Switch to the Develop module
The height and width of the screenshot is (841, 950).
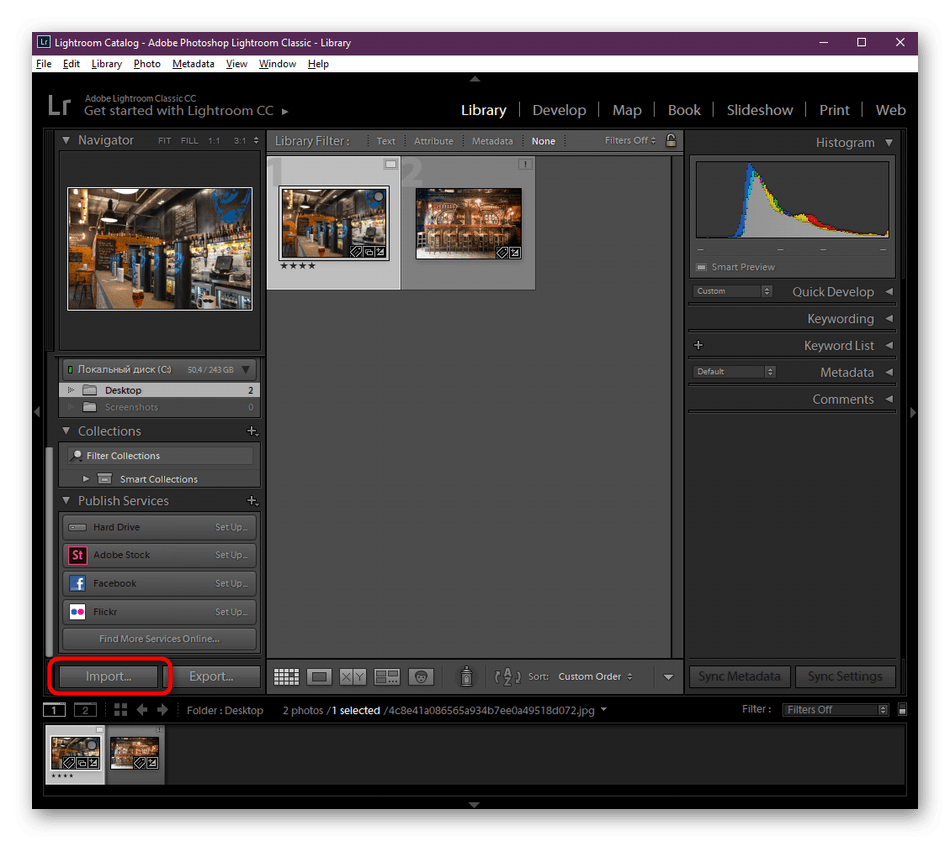click(x=559, y=110)
